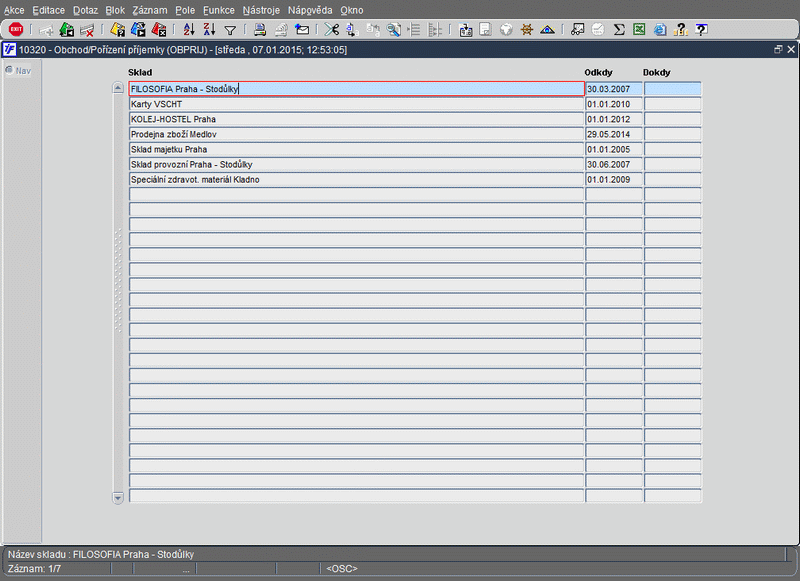
Task: Click the question mark with figures icon
Action: [x=681, y=30]
